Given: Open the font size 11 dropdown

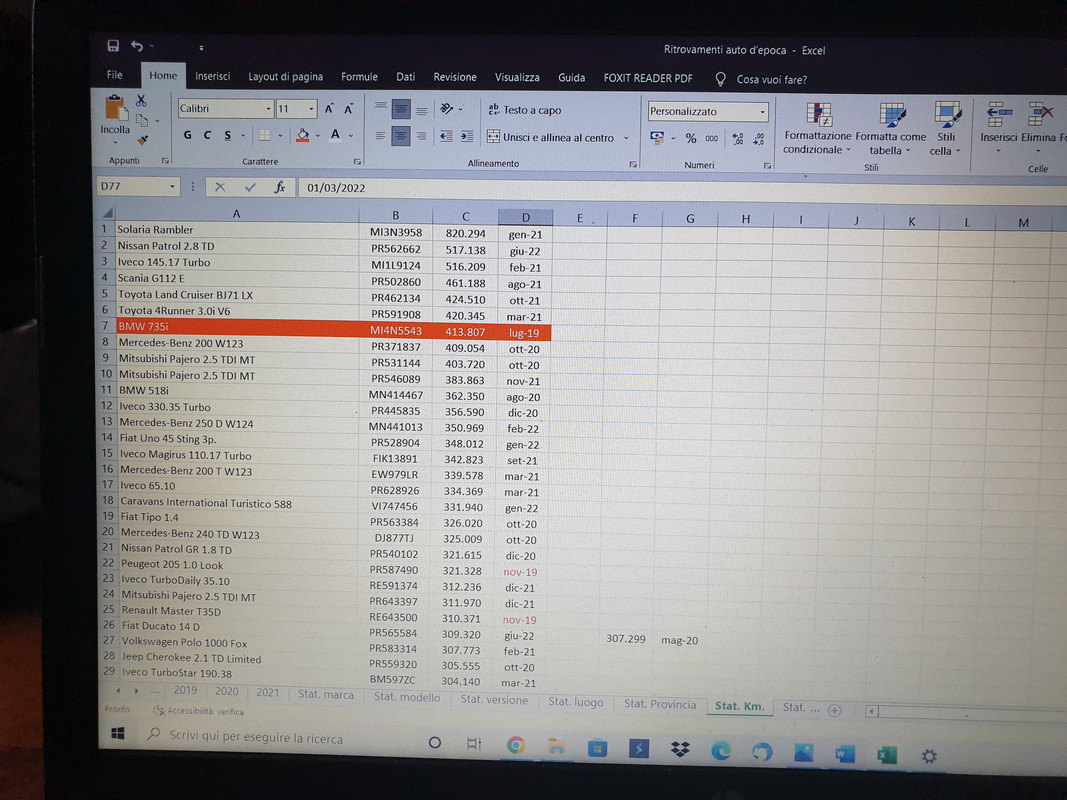Looking at the screenshot, I should [311, 109].
